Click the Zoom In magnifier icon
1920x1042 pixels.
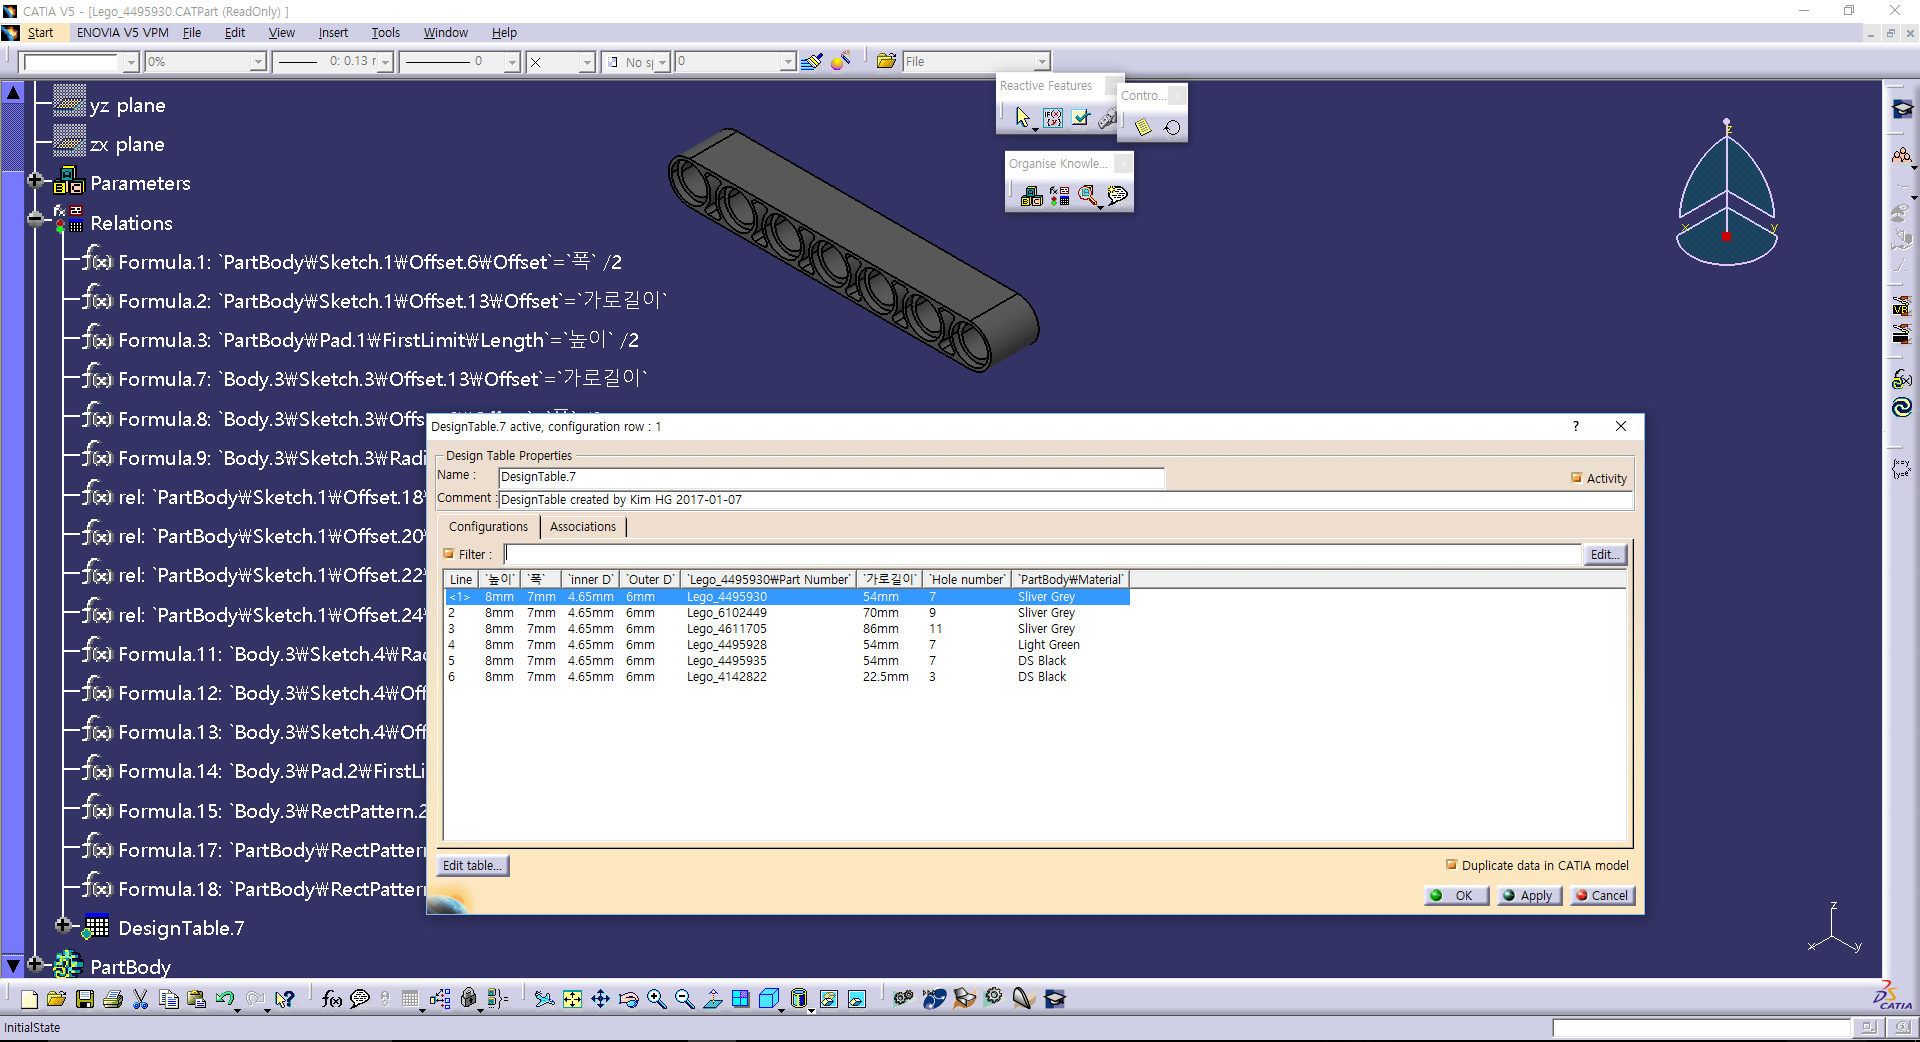[657, 999]
